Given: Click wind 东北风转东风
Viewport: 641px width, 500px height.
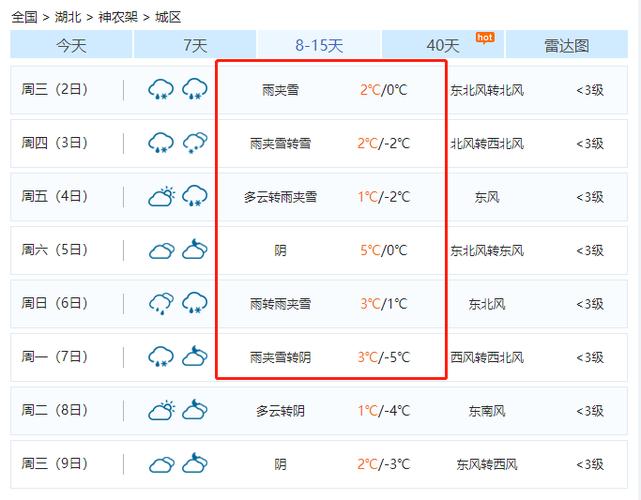Looking at the screenshot, I should click(487, 251).
